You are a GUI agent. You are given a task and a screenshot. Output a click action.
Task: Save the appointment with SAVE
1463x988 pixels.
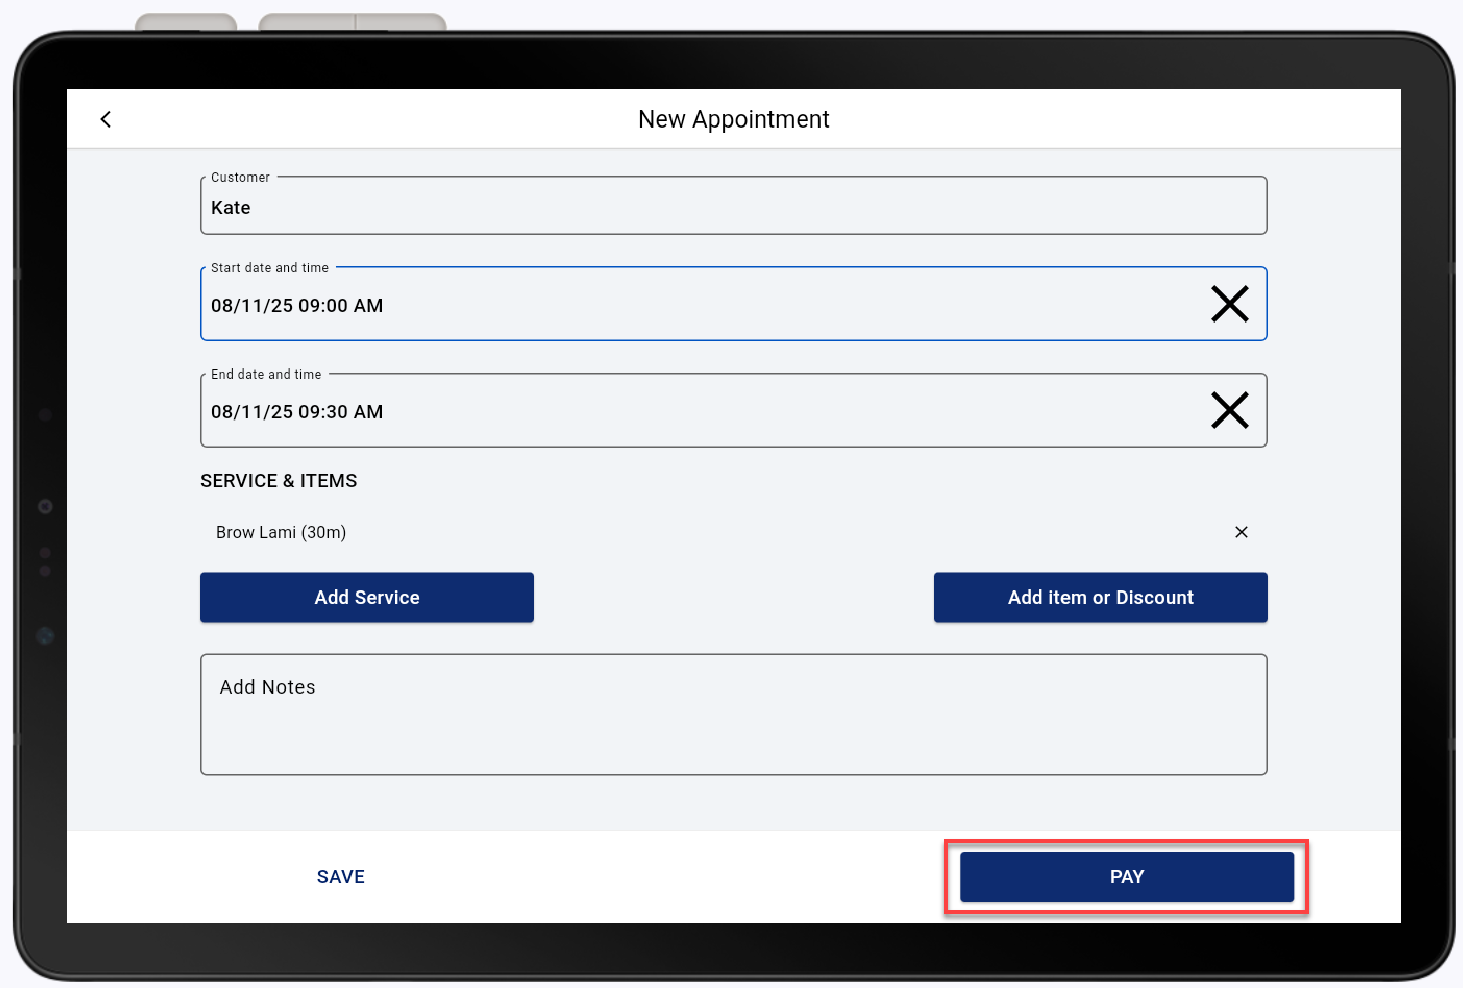(341, 877)
